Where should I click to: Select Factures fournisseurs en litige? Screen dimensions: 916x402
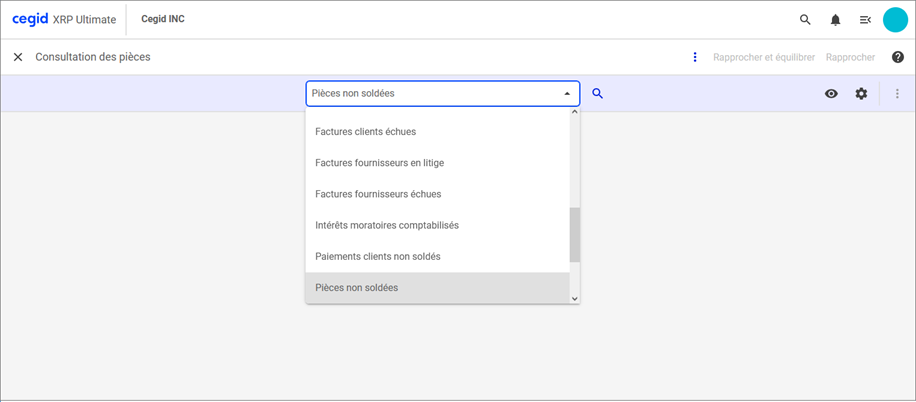[x=379, y=162]
